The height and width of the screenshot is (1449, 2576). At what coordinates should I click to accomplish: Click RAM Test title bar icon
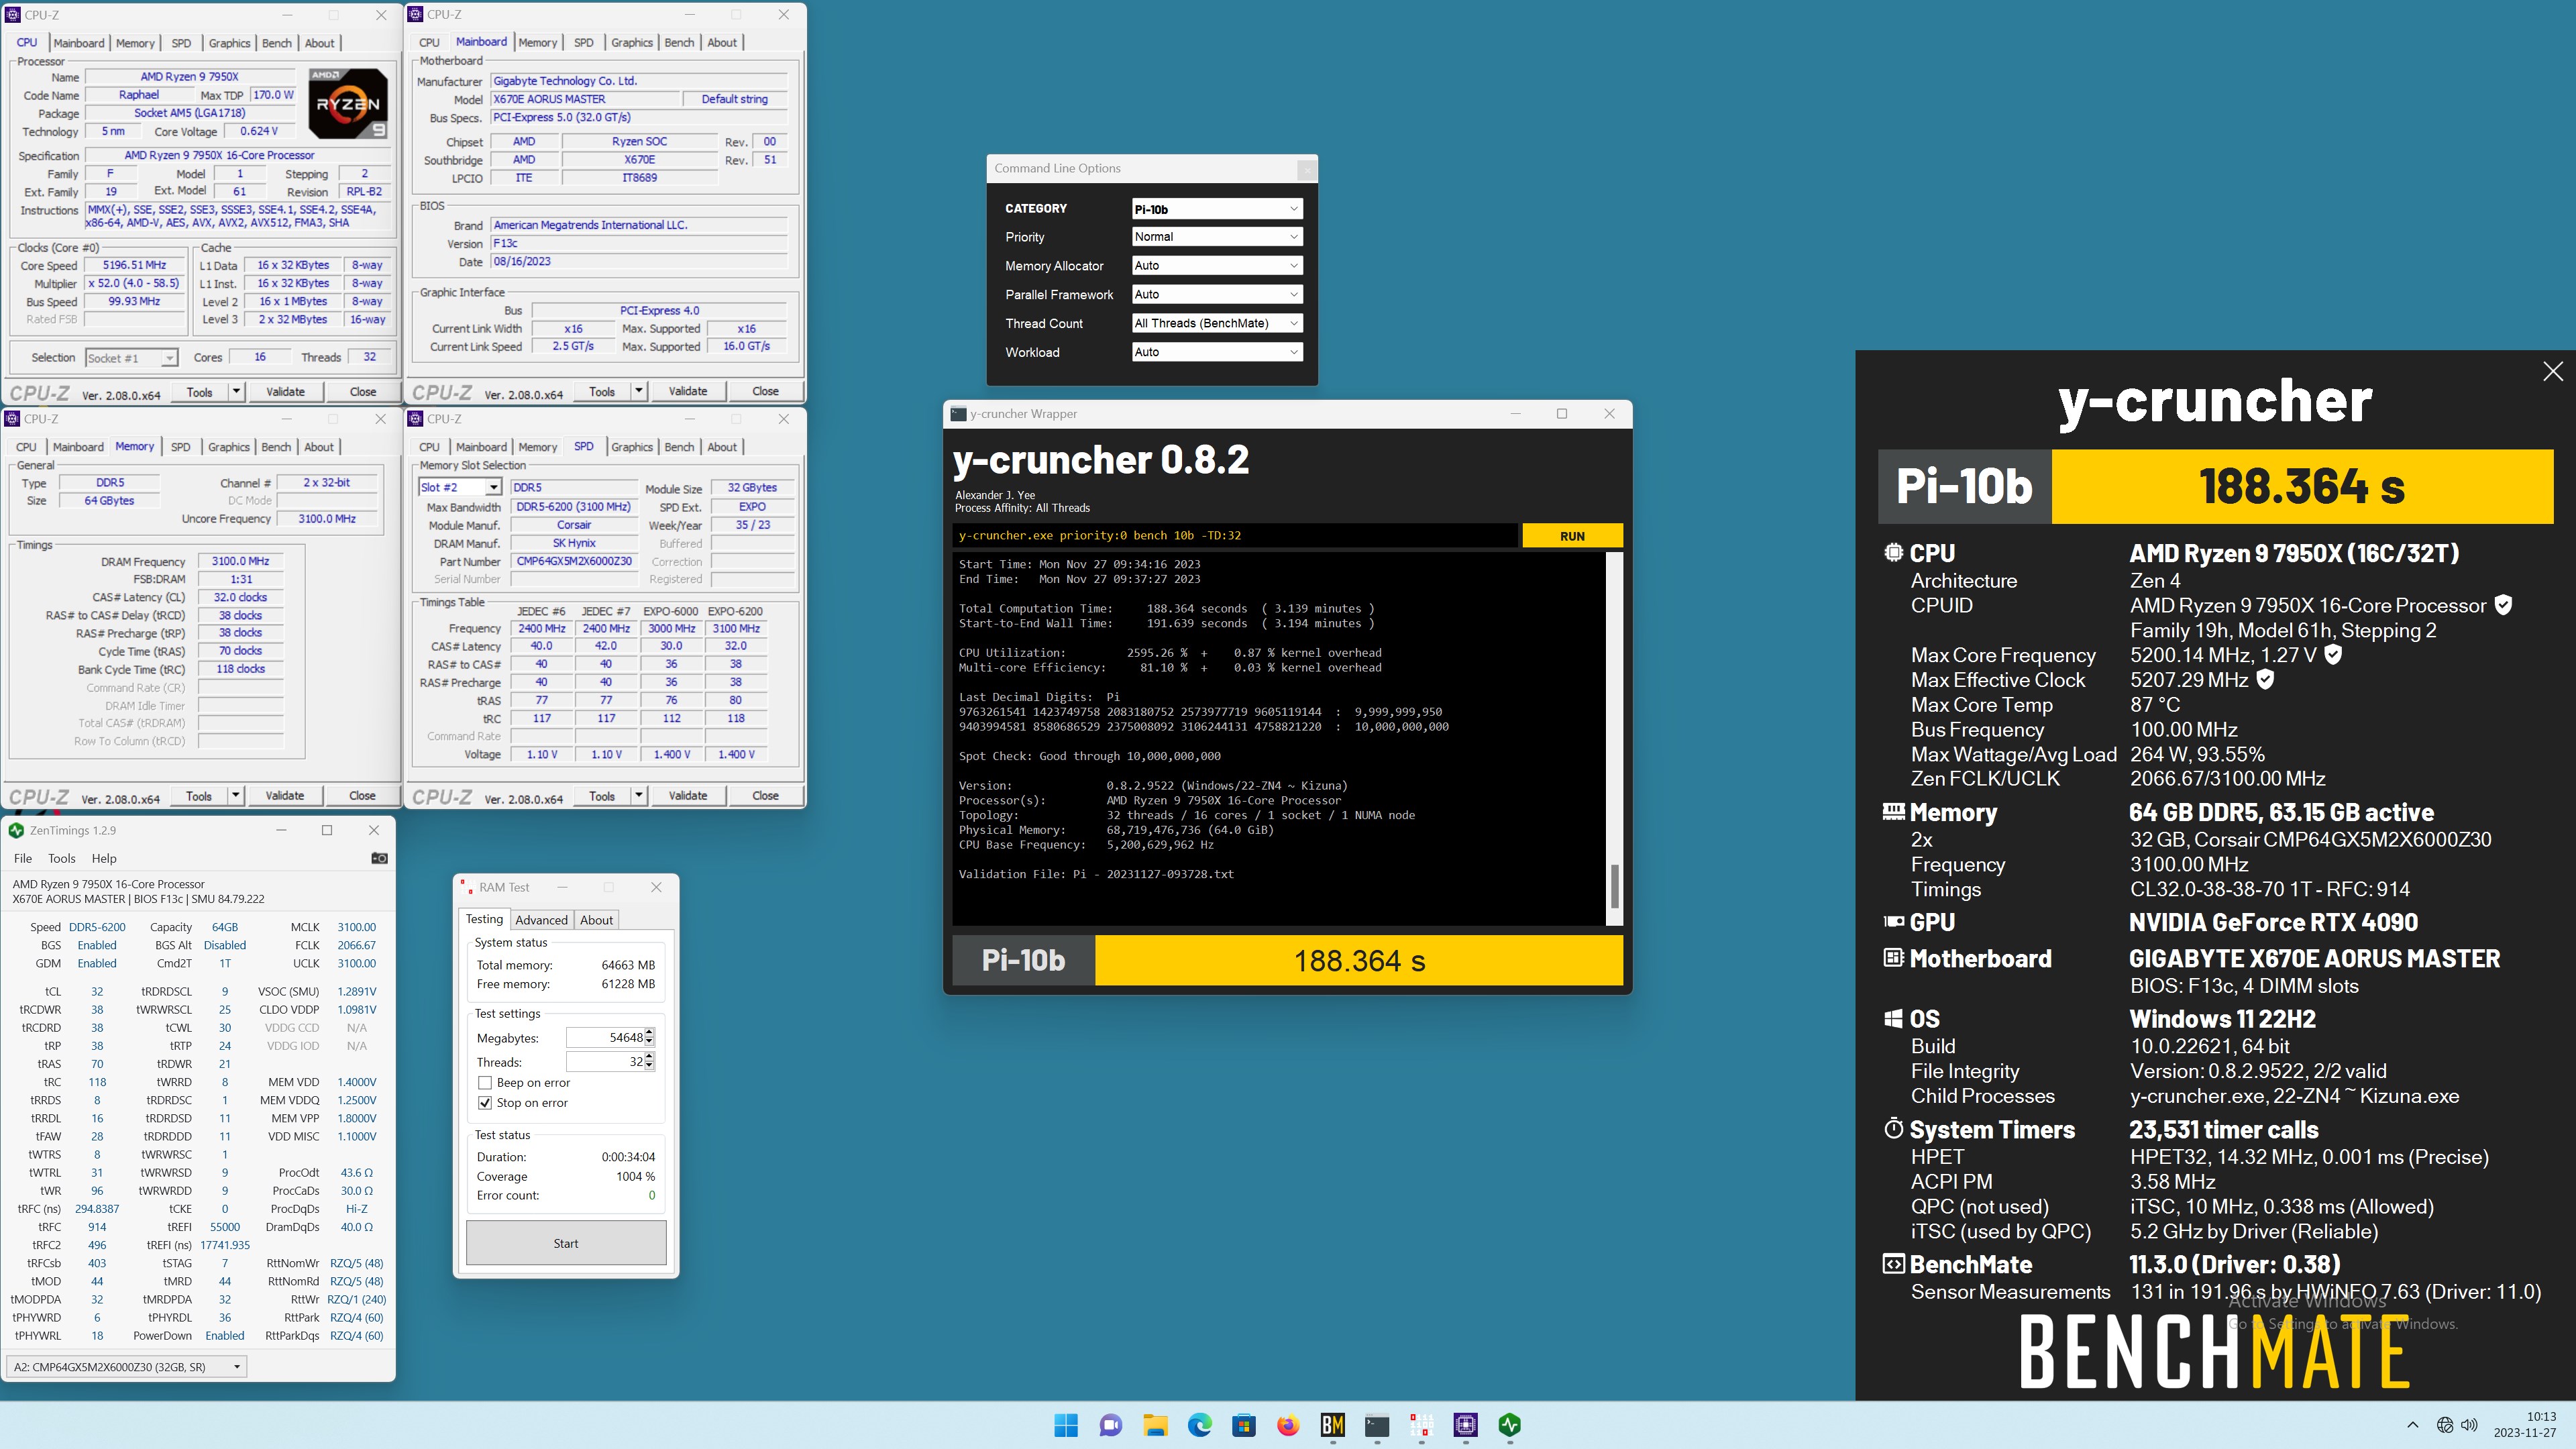(x=466, y=887)
